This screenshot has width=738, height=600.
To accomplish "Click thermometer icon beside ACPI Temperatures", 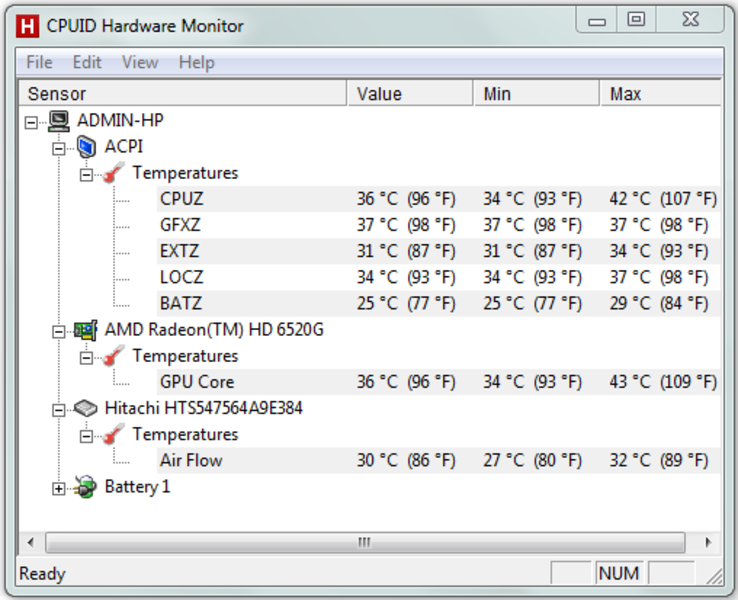I will tap(113, 173).
